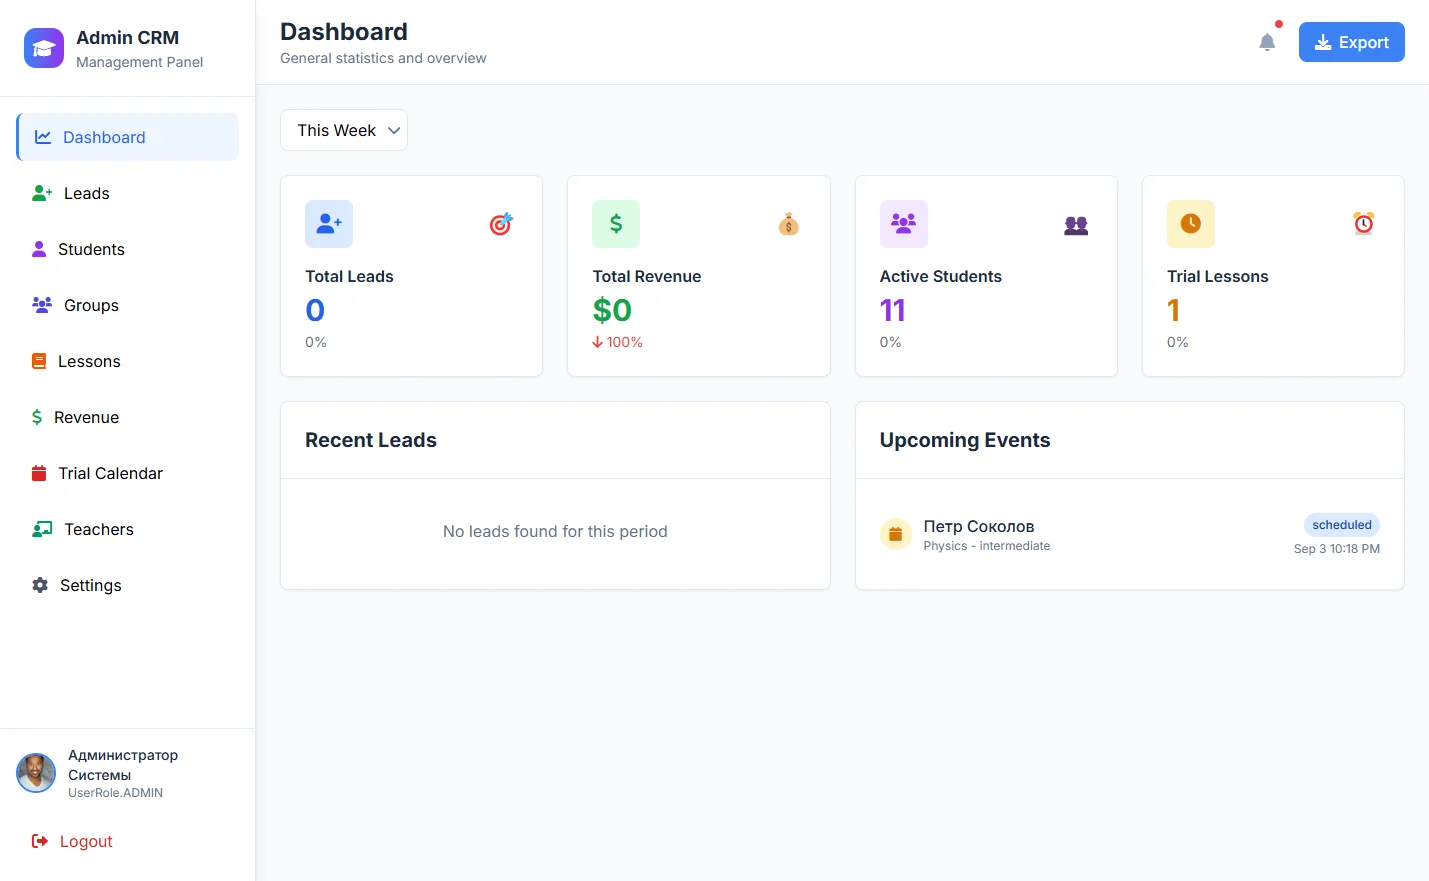Image resolution: width=1429 pixels, height=881 pixels.
Task: Click the Admin CRM graduation cap logo
Action: (44, 48)
